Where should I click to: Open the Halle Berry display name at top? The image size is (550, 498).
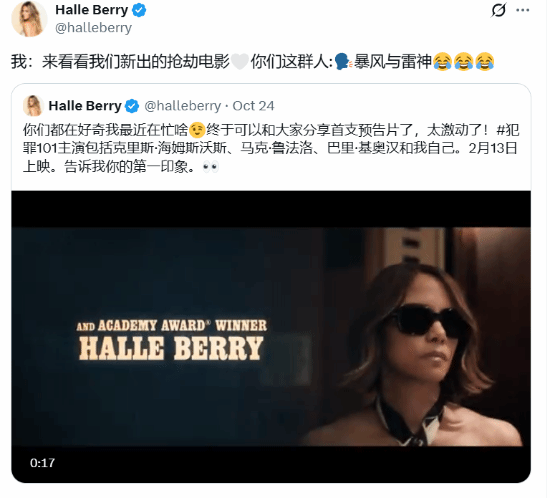[x=92, y=10]
